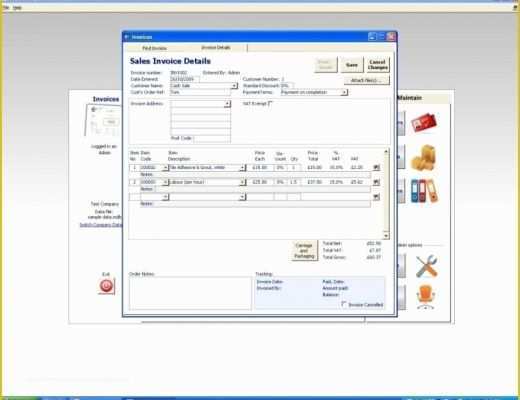The width and height of the screenshot is (520, 400).
Task: Click the Attach File(s) button
Action: (366, 80)
